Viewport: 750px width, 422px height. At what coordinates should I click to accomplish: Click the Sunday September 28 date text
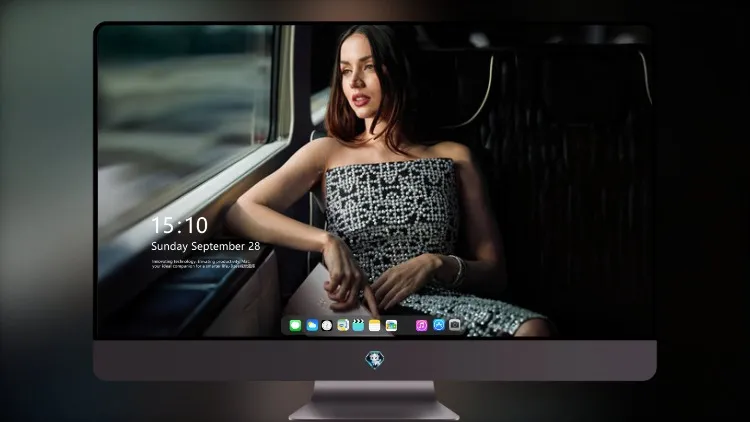point(206,246)
